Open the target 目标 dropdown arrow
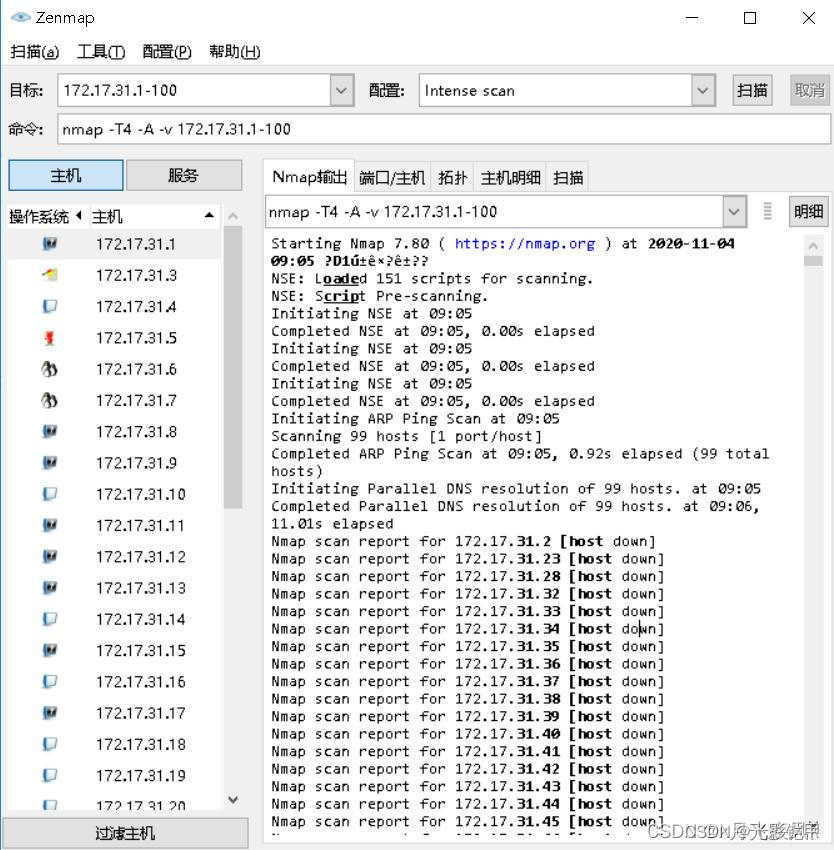 coord(342,90)
